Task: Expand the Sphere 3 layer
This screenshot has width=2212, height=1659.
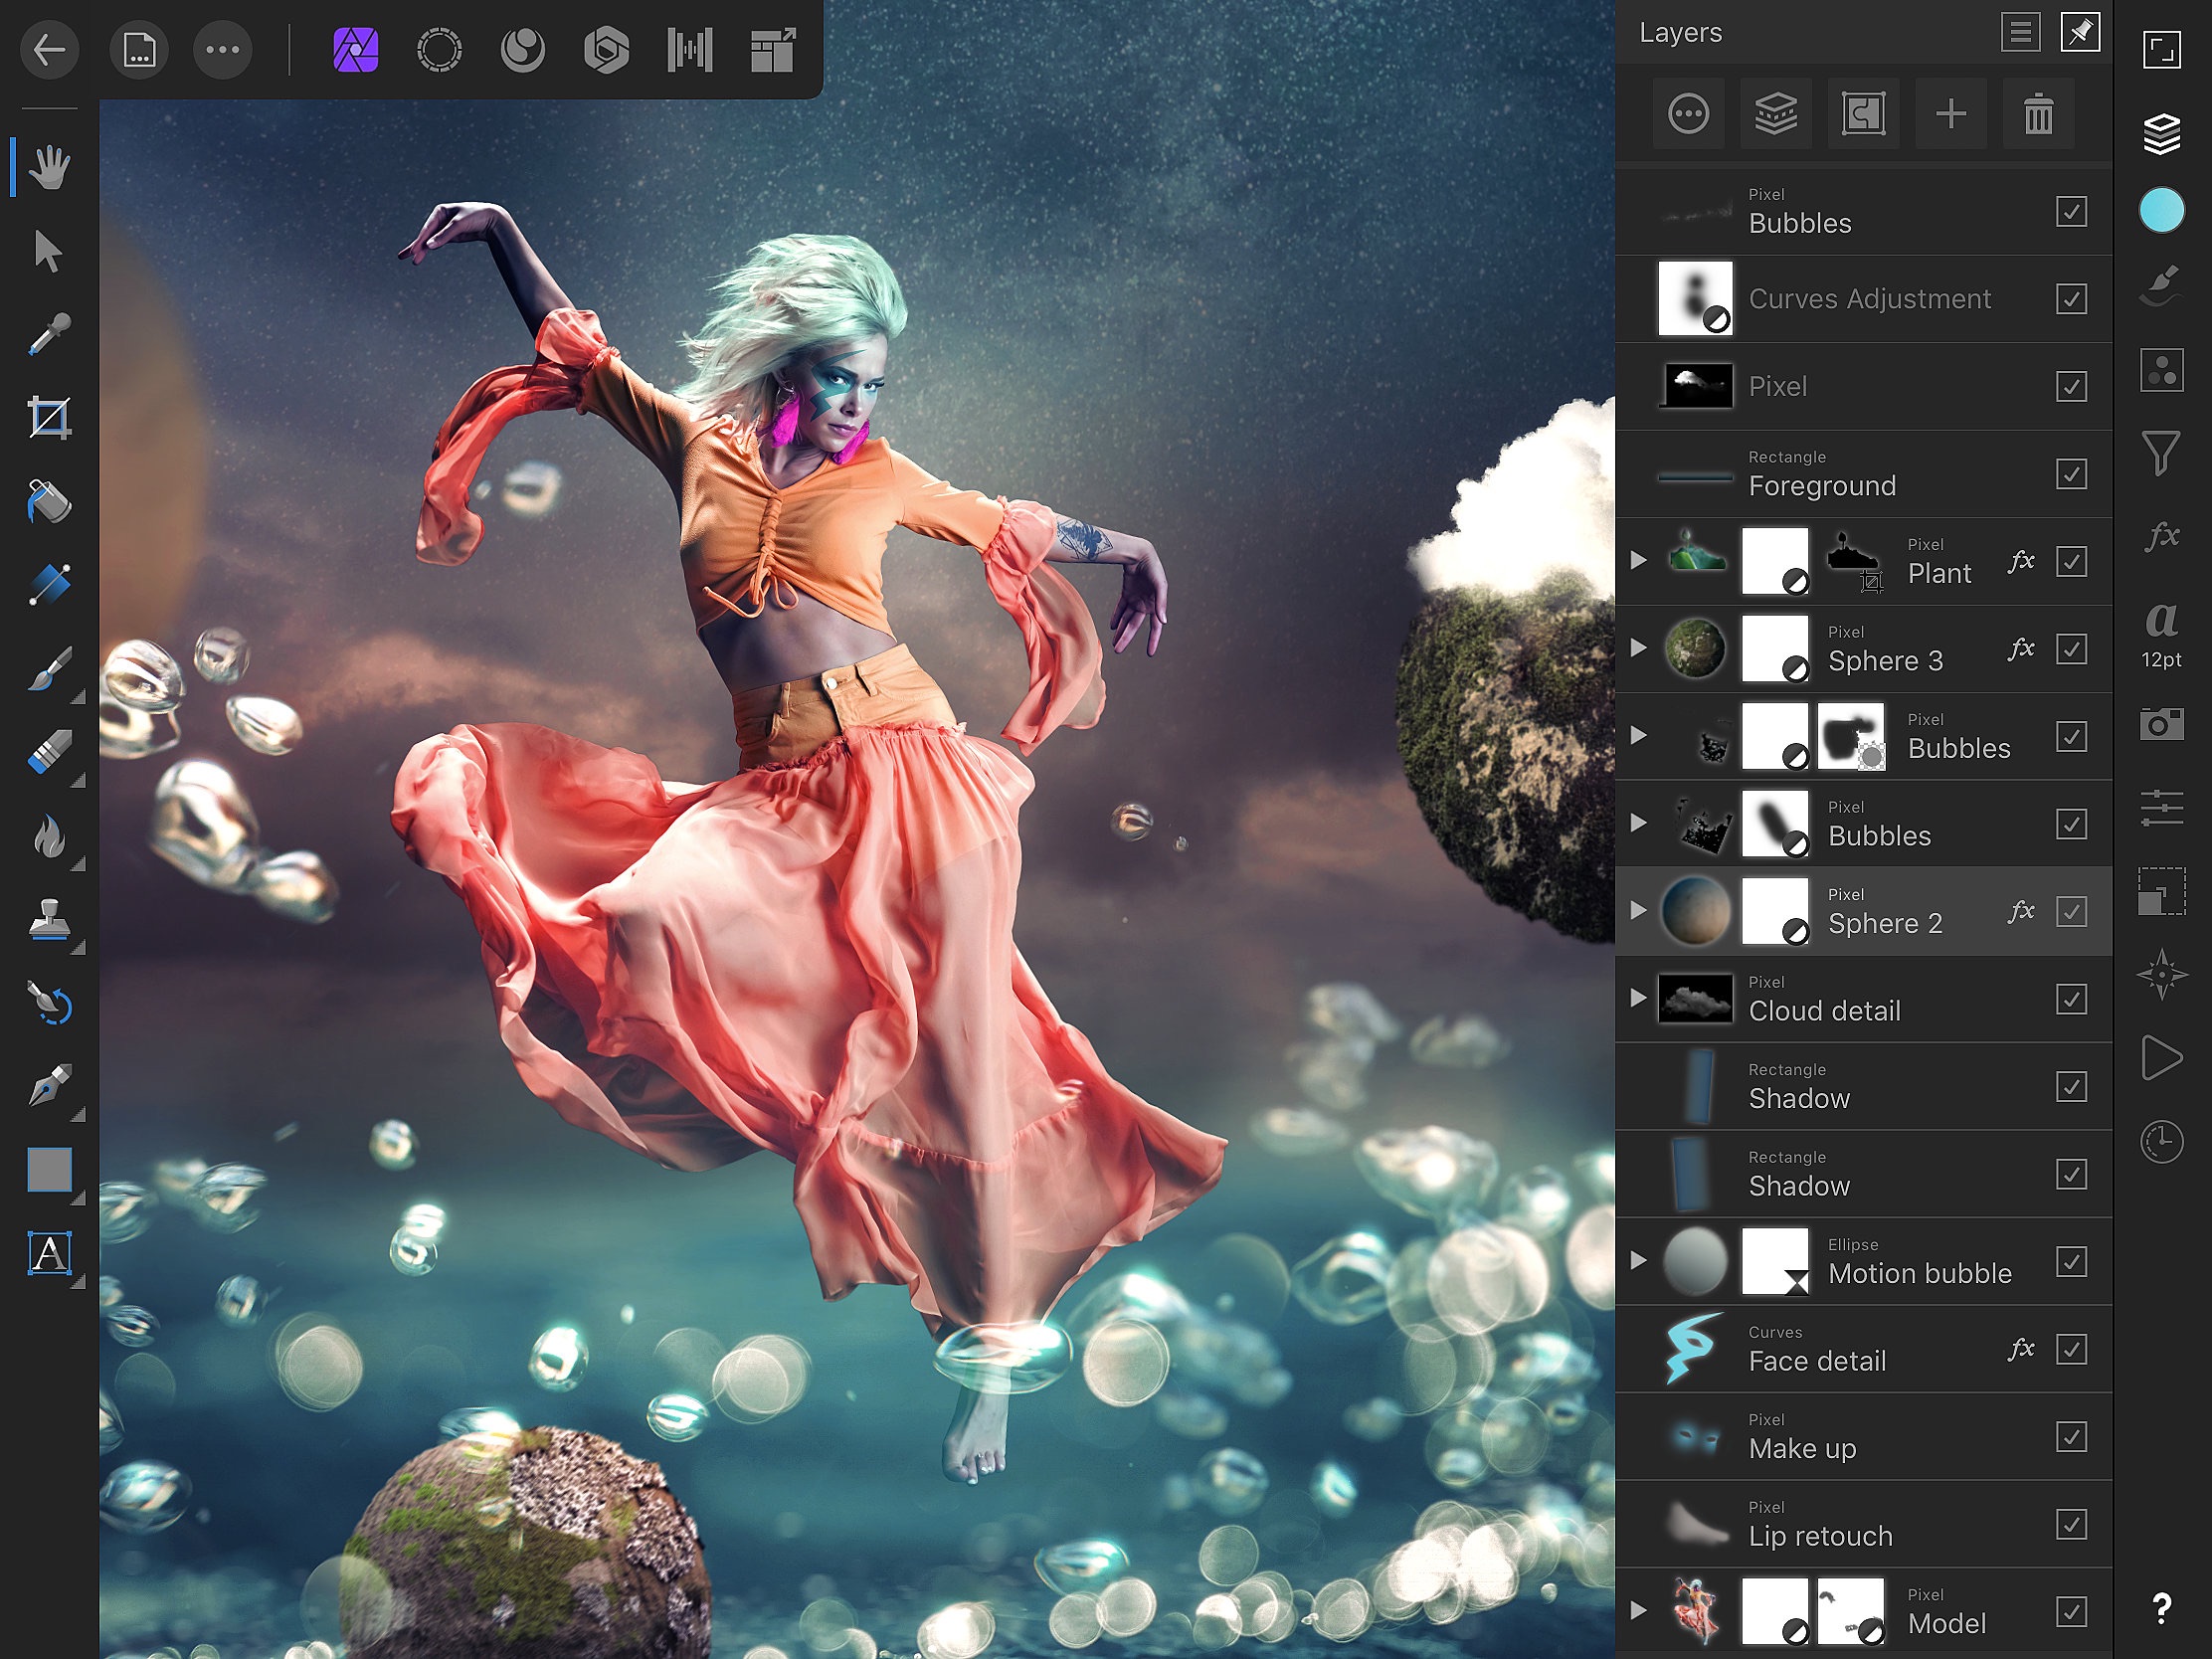Action: coord(1638,648)
